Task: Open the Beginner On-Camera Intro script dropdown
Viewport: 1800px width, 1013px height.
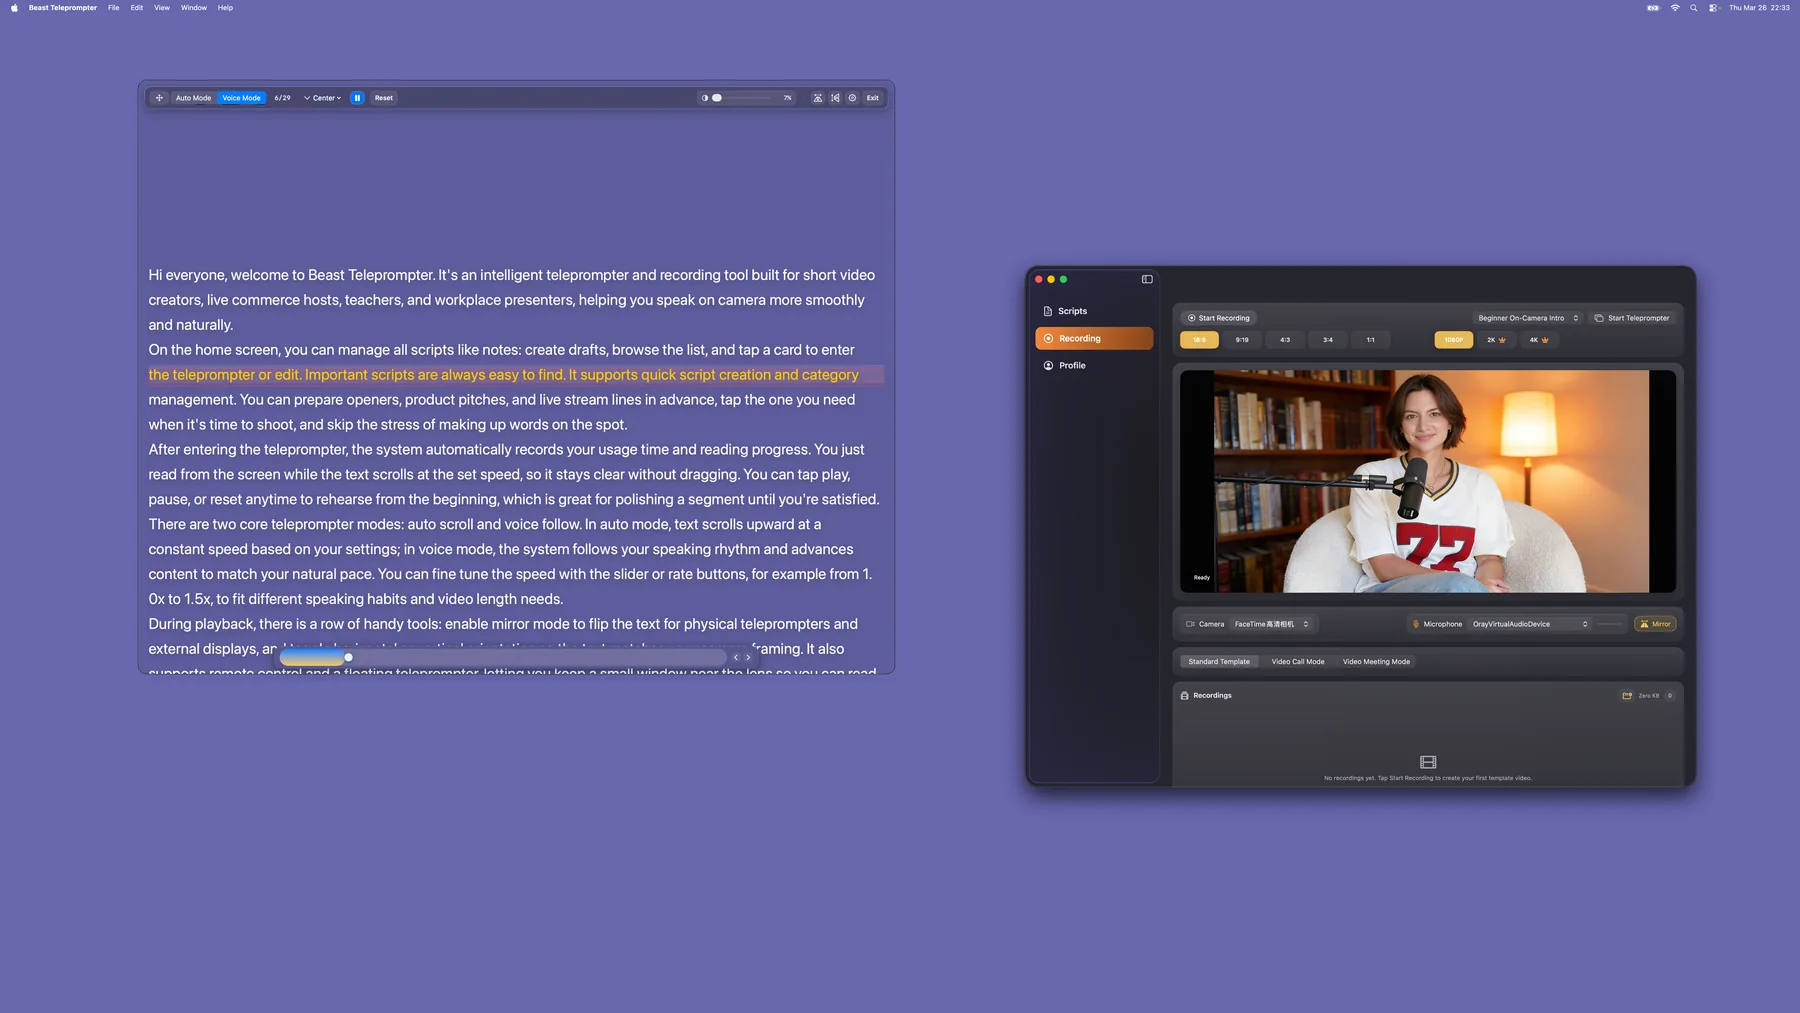Action: pos(1528,318)
